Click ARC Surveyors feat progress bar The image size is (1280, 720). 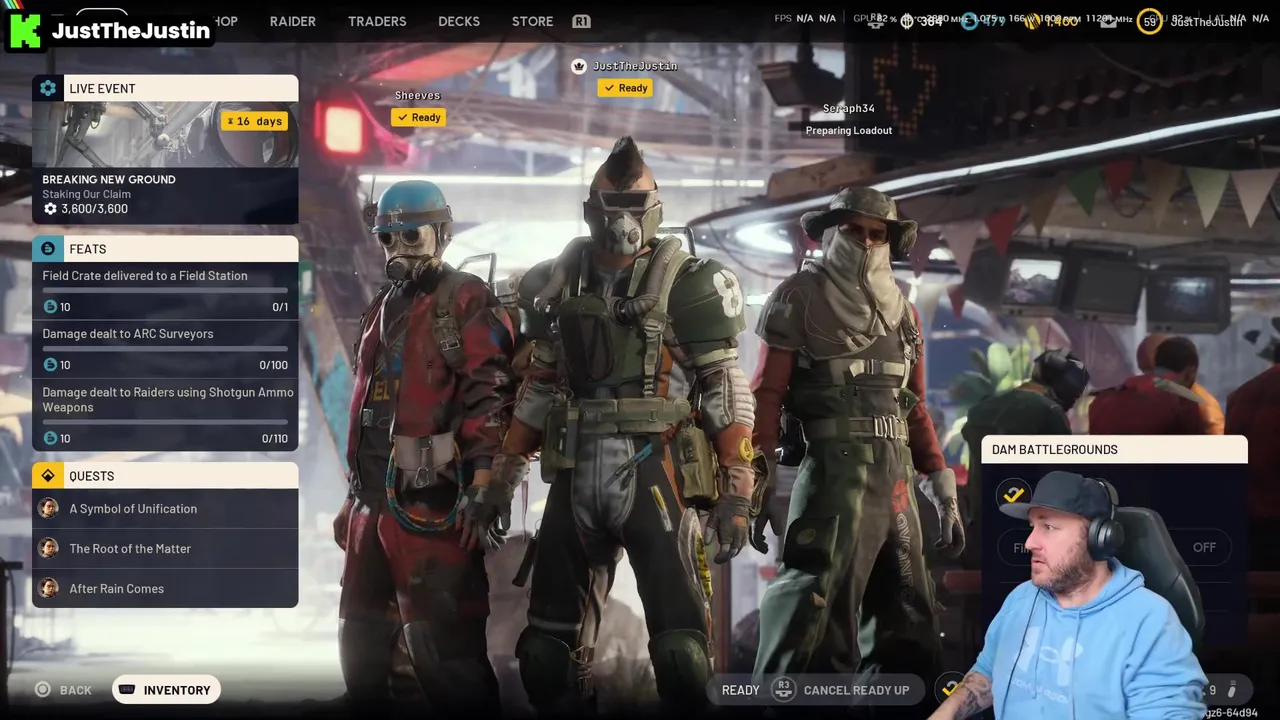coord(165,349)
